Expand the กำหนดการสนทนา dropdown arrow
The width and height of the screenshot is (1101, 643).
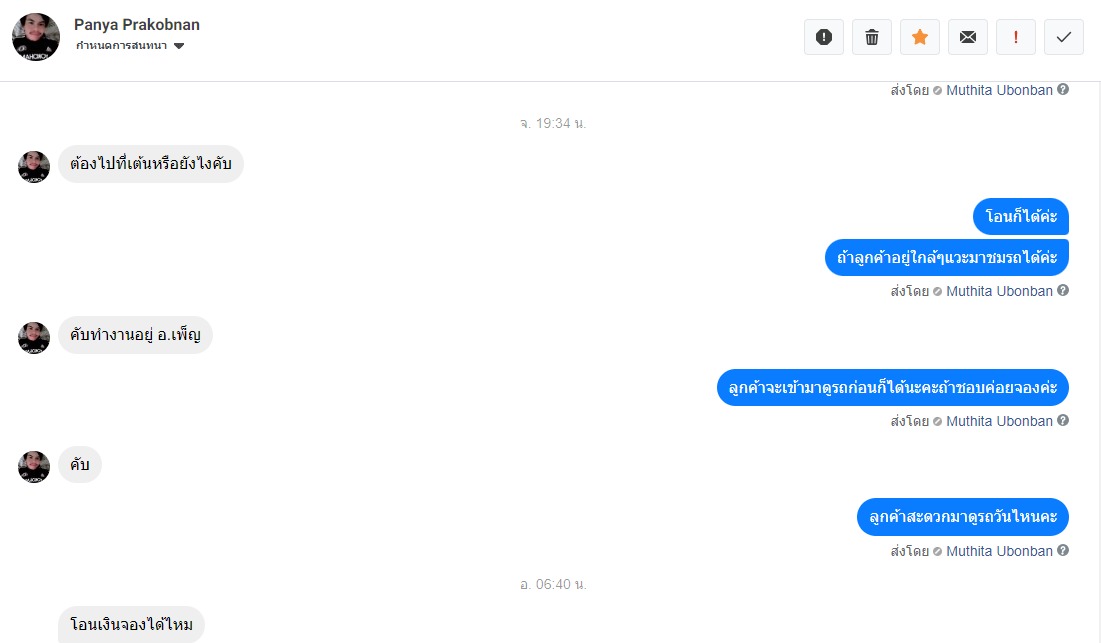[x=179, y=46]
